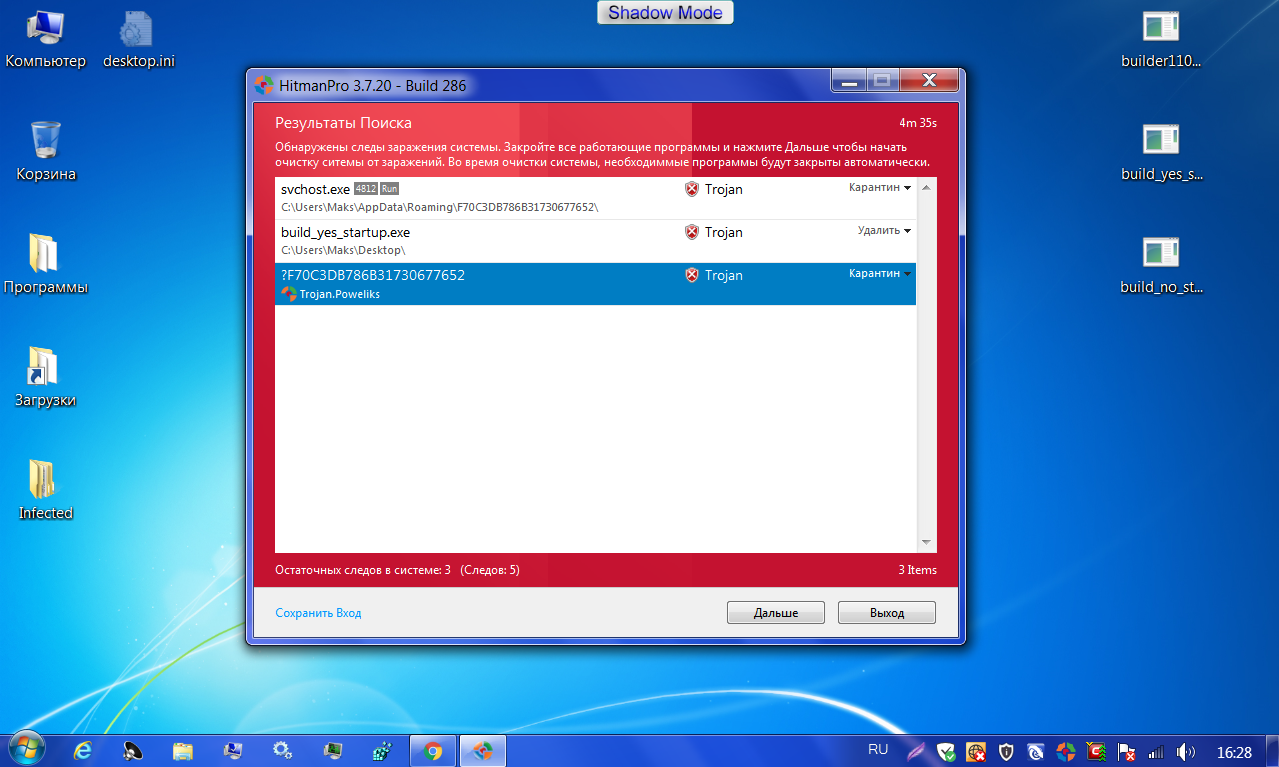Click the Trojan.Poweliks HitmanPro engine icon
1279x767 pixels.
pos(288,294)
